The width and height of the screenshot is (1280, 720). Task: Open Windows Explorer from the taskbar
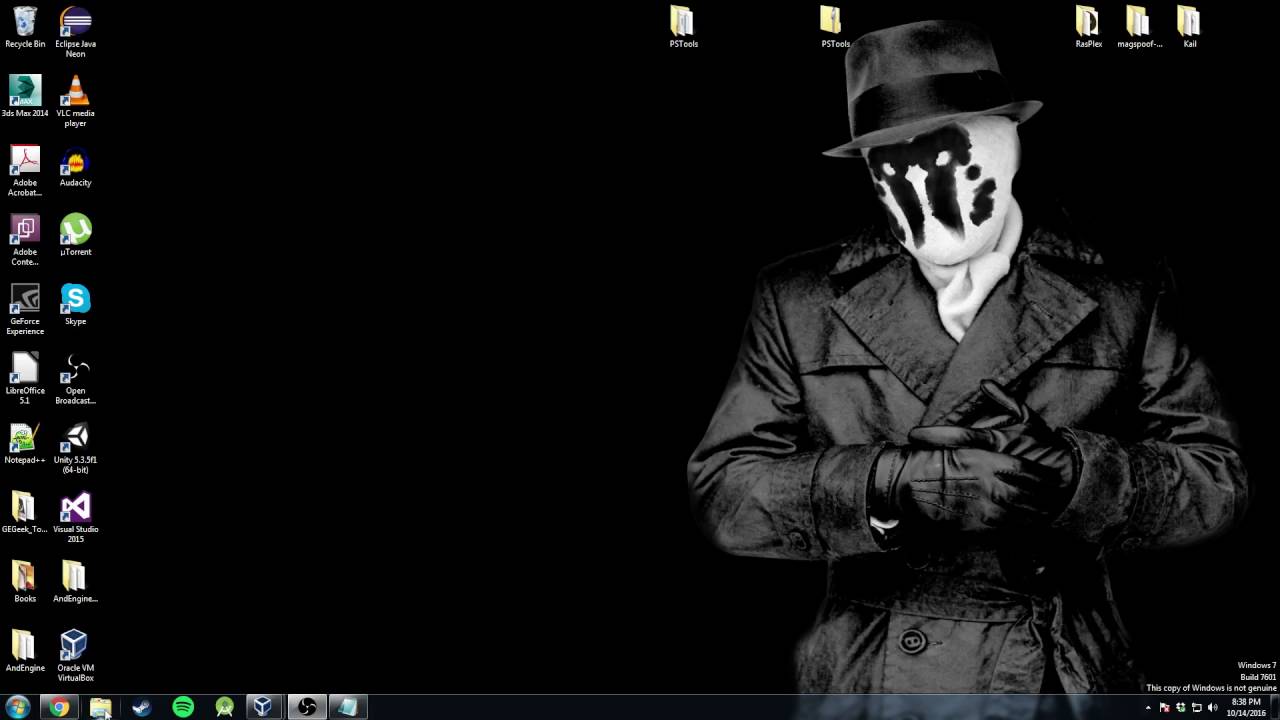coord(101,707)
